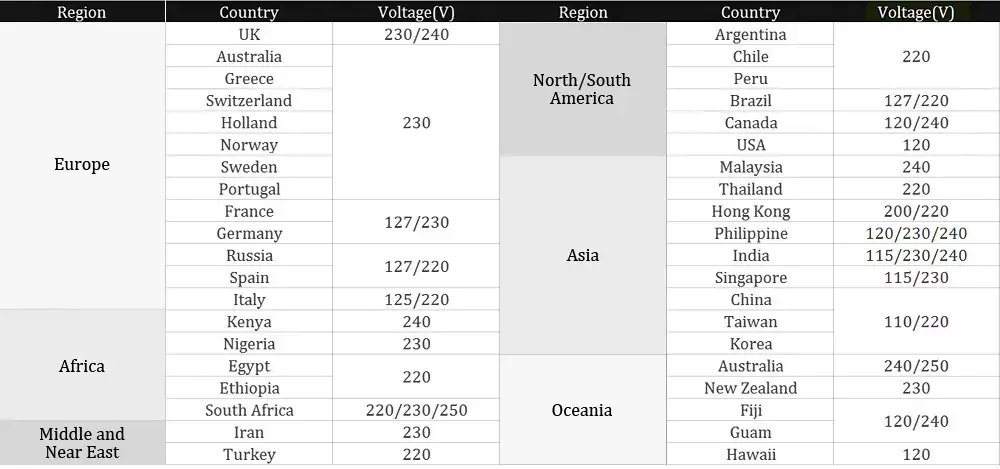Click the New Zealand country cell
Image resolution: width=1000 pixels, height=469 pixels.
coord(750,388)
